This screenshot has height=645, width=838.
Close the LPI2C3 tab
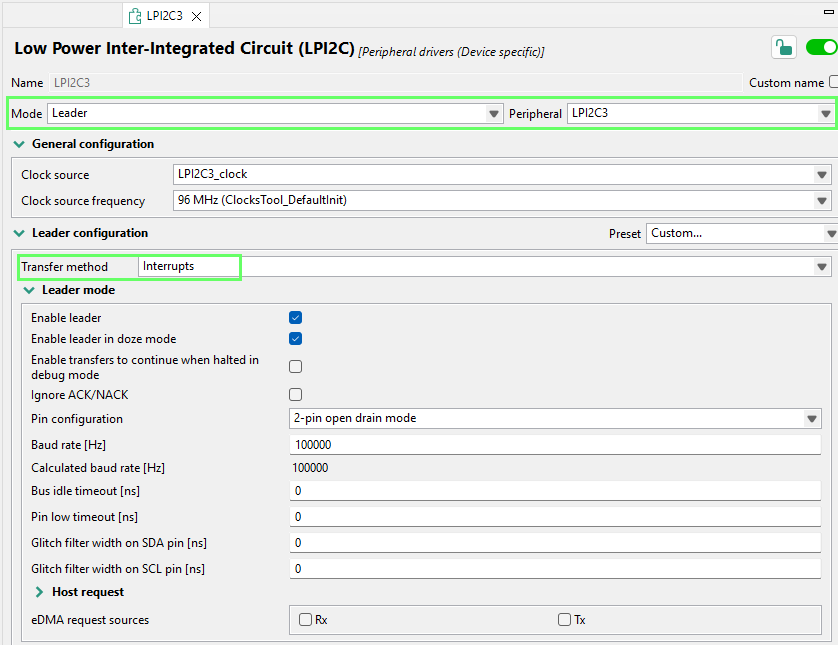[196, 16]
